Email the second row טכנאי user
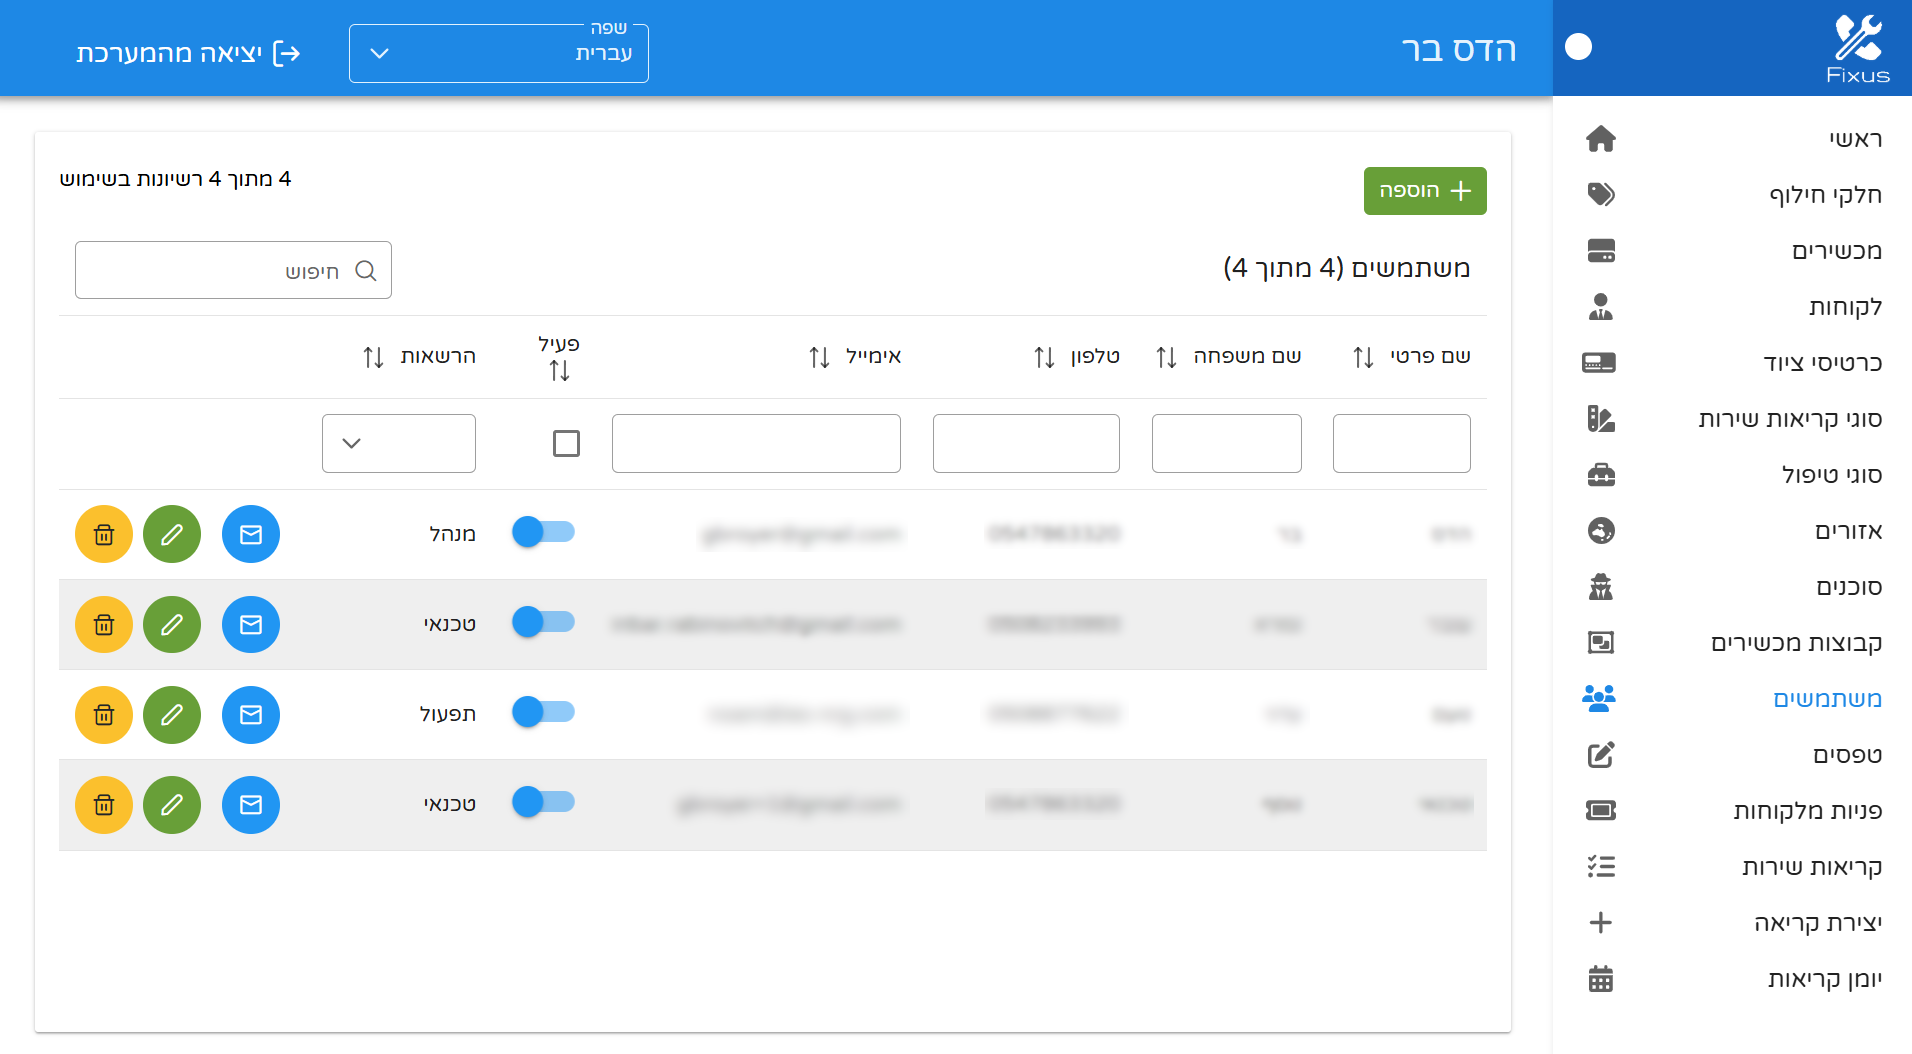Screen dimensions: 1912x1054 [251, 624]
